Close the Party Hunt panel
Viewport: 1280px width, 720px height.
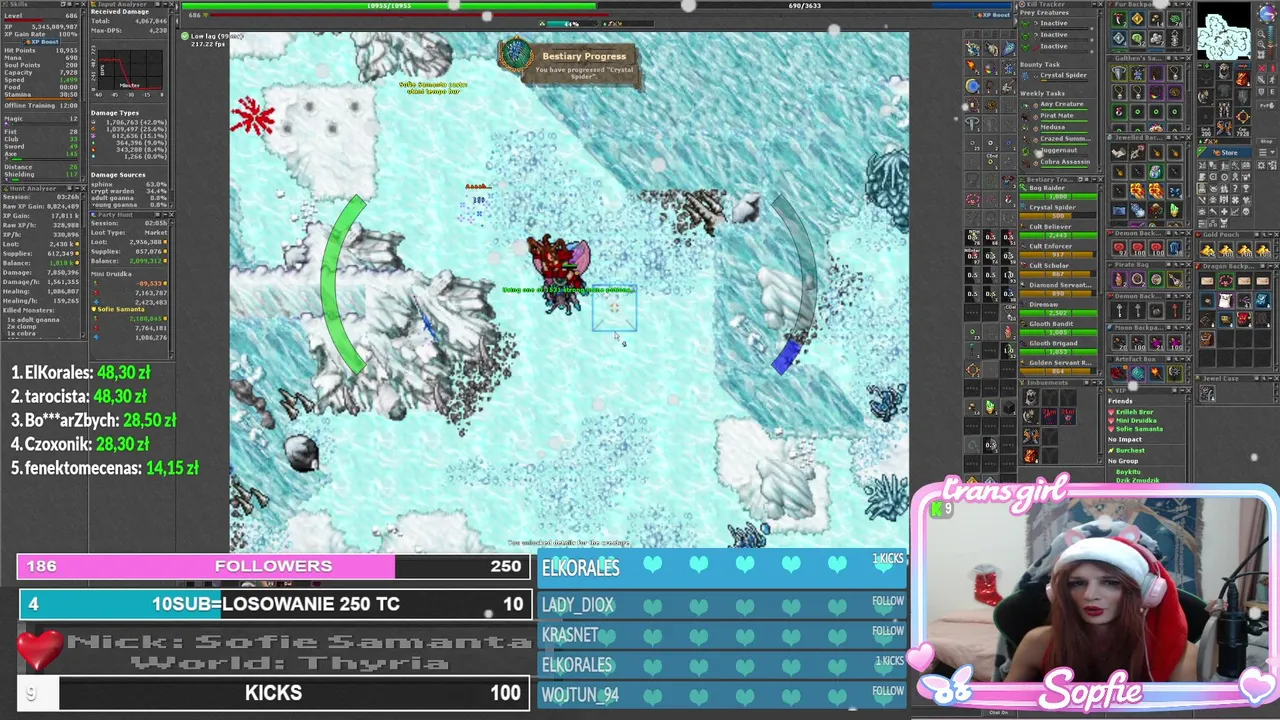click(x=170, y=214)
